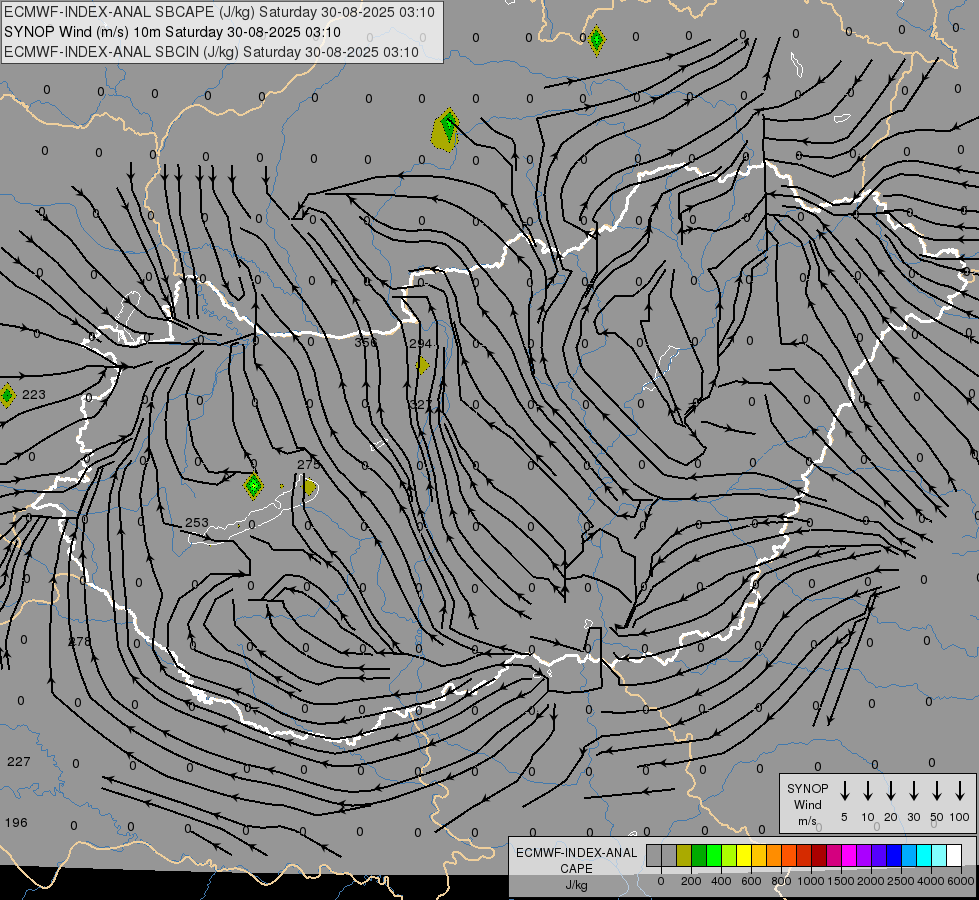The width and height of the screenshot is (979, 900).
Task: Click the green CAPE diamond beside value 223
Action: click(x=7, y=395)
